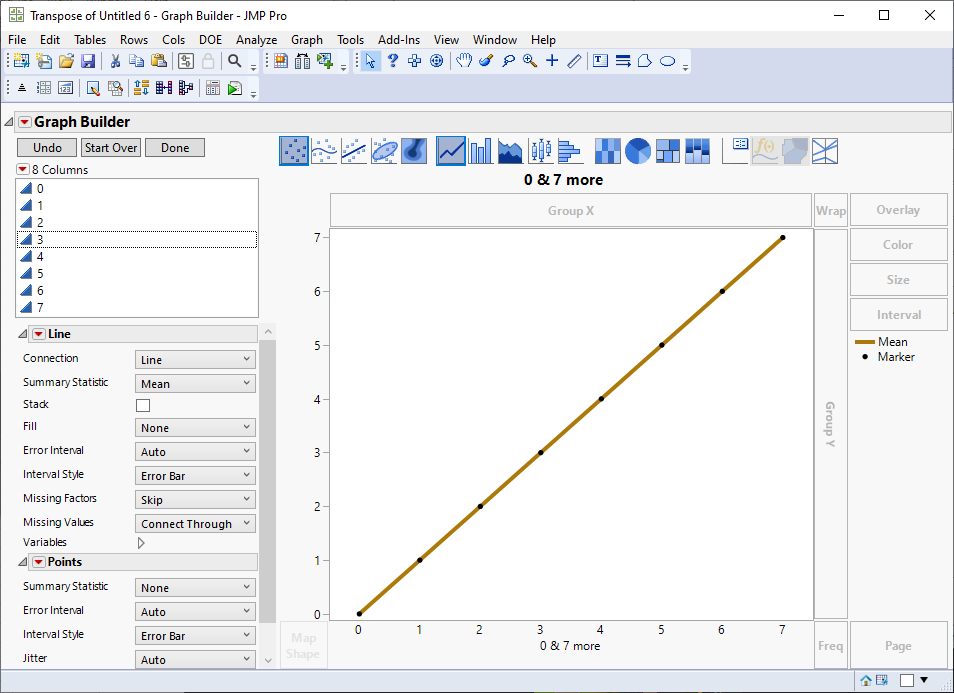Click the Done button
The width and height of the screenshot is (954, 693).
coord(174,147)
